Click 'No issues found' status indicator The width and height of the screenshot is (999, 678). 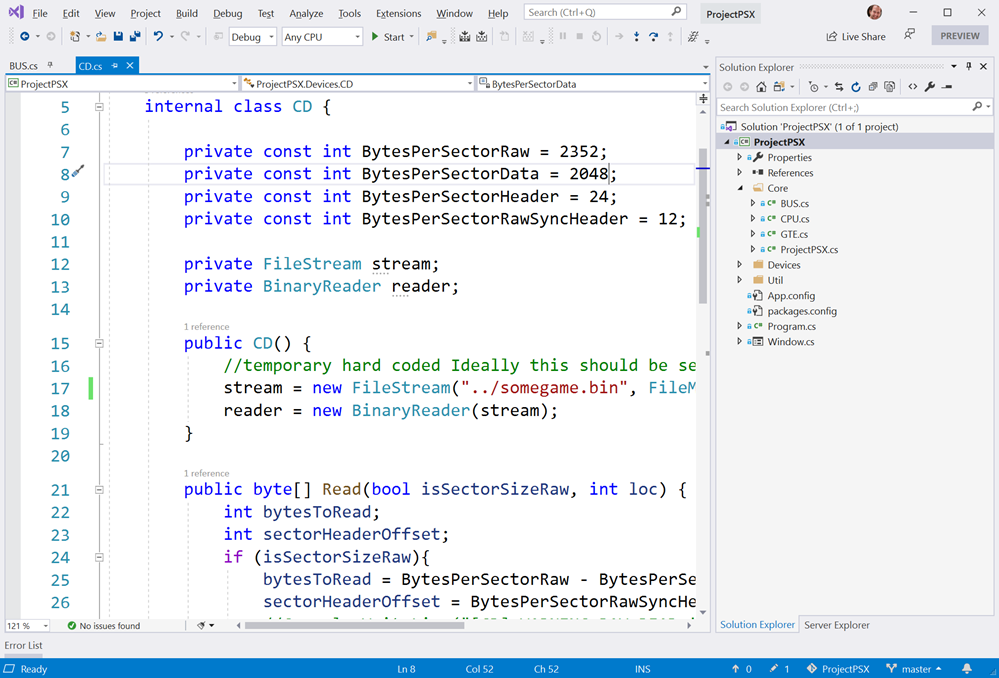click(103, 626)
